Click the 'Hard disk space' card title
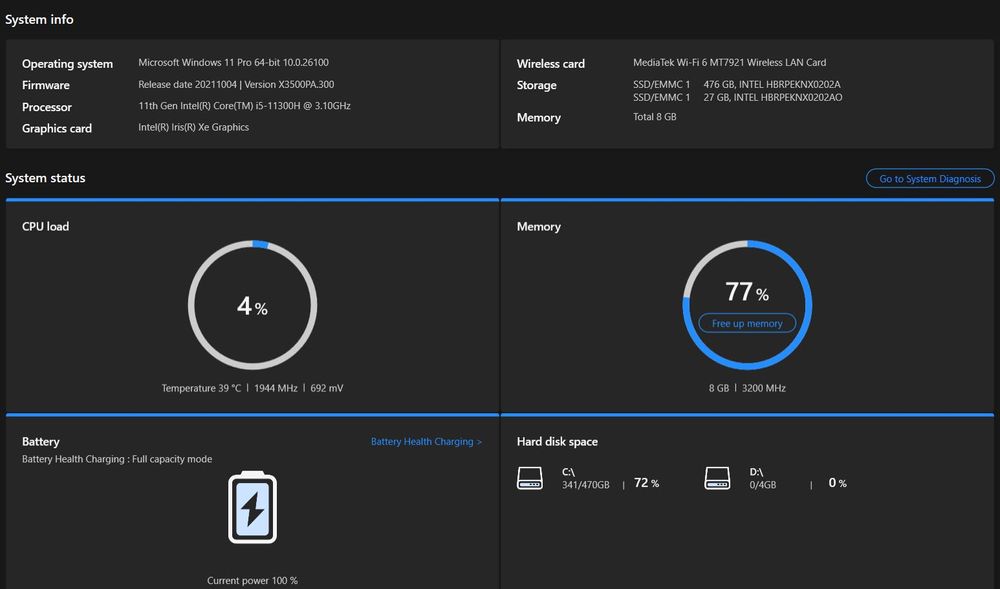Image resolution: width=1000 pixels, height=589 pixels. coord(557,441)
